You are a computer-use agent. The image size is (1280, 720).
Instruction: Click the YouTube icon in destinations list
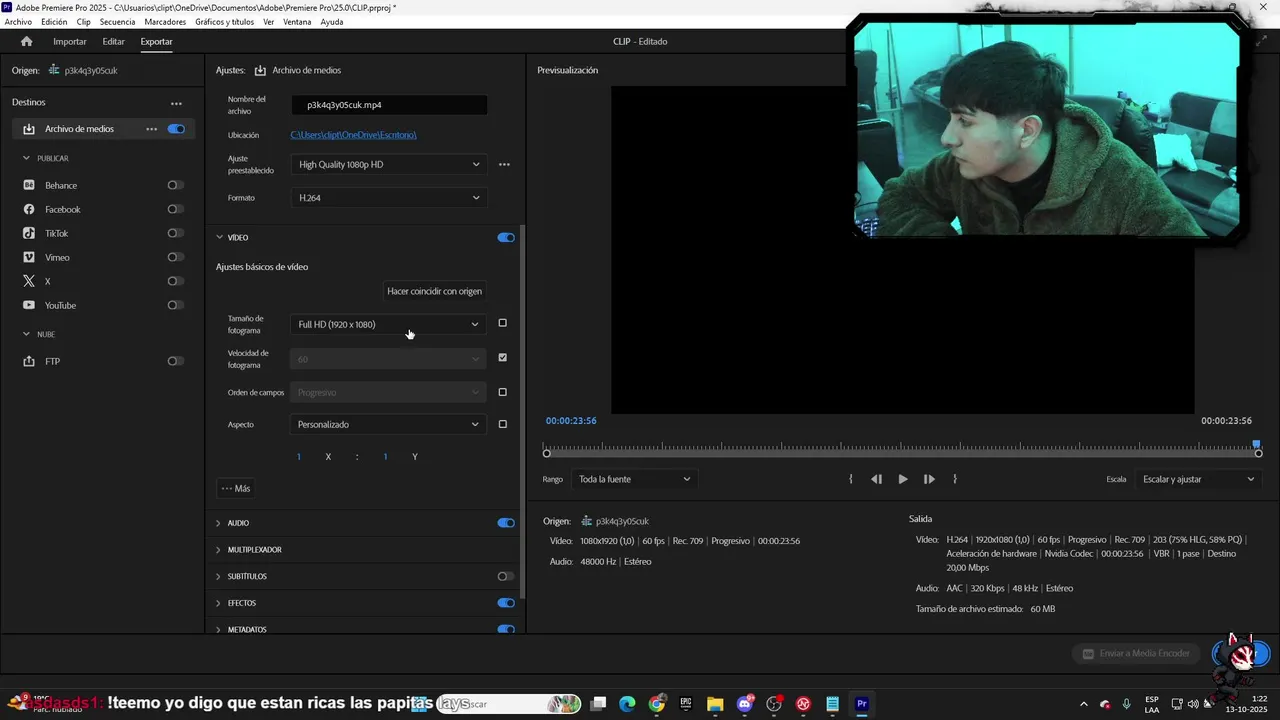29,305
